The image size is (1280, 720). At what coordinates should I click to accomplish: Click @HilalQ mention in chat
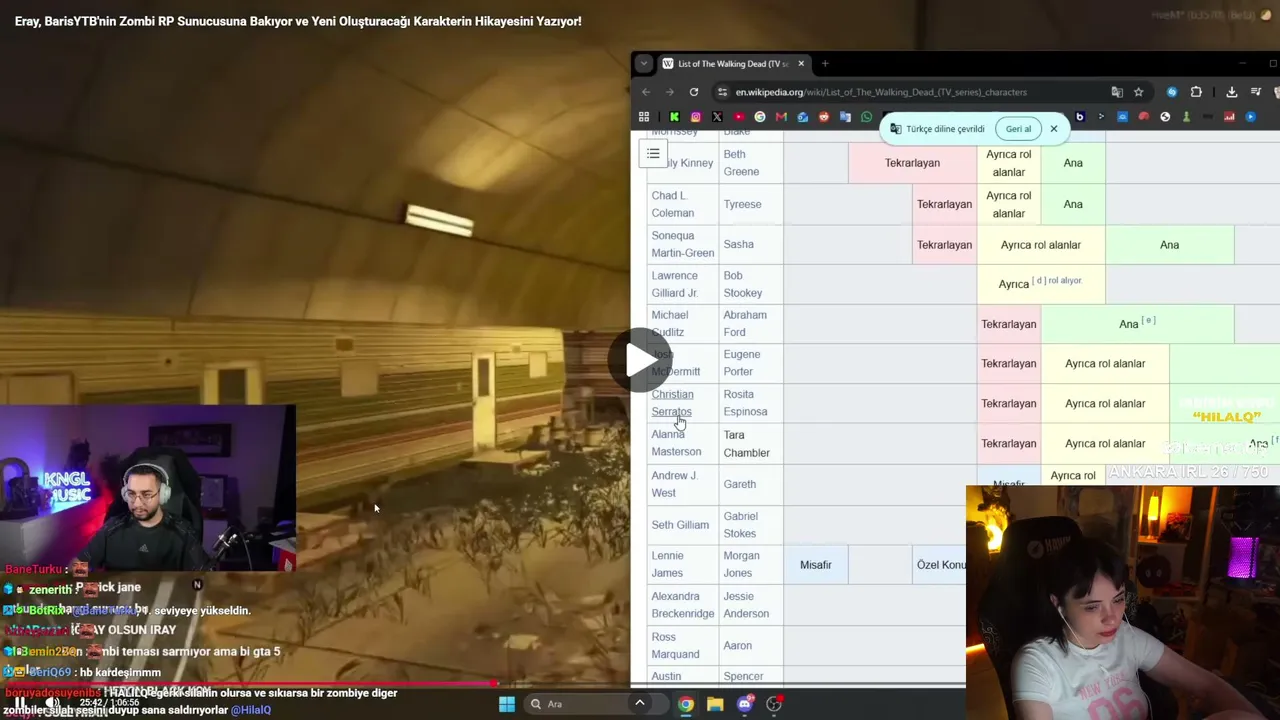(x=250, y=710)
